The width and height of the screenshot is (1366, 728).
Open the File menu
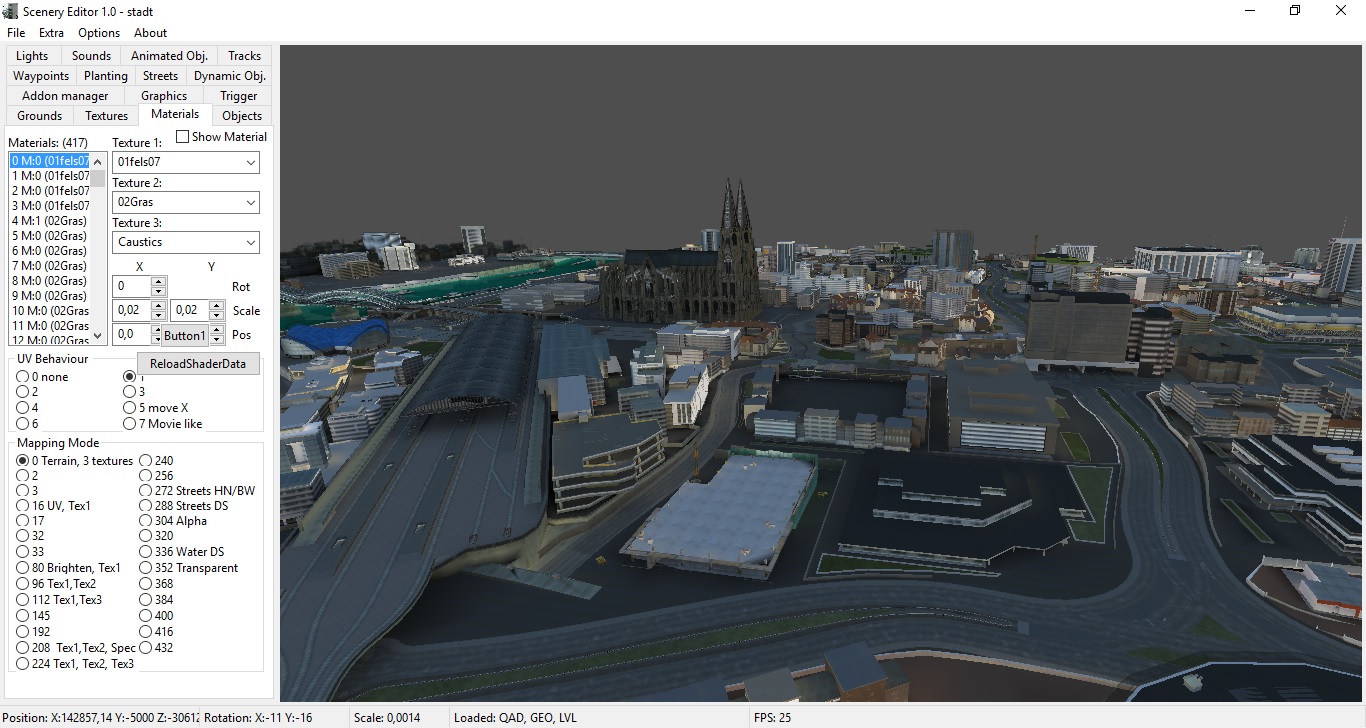pos(16,33)
